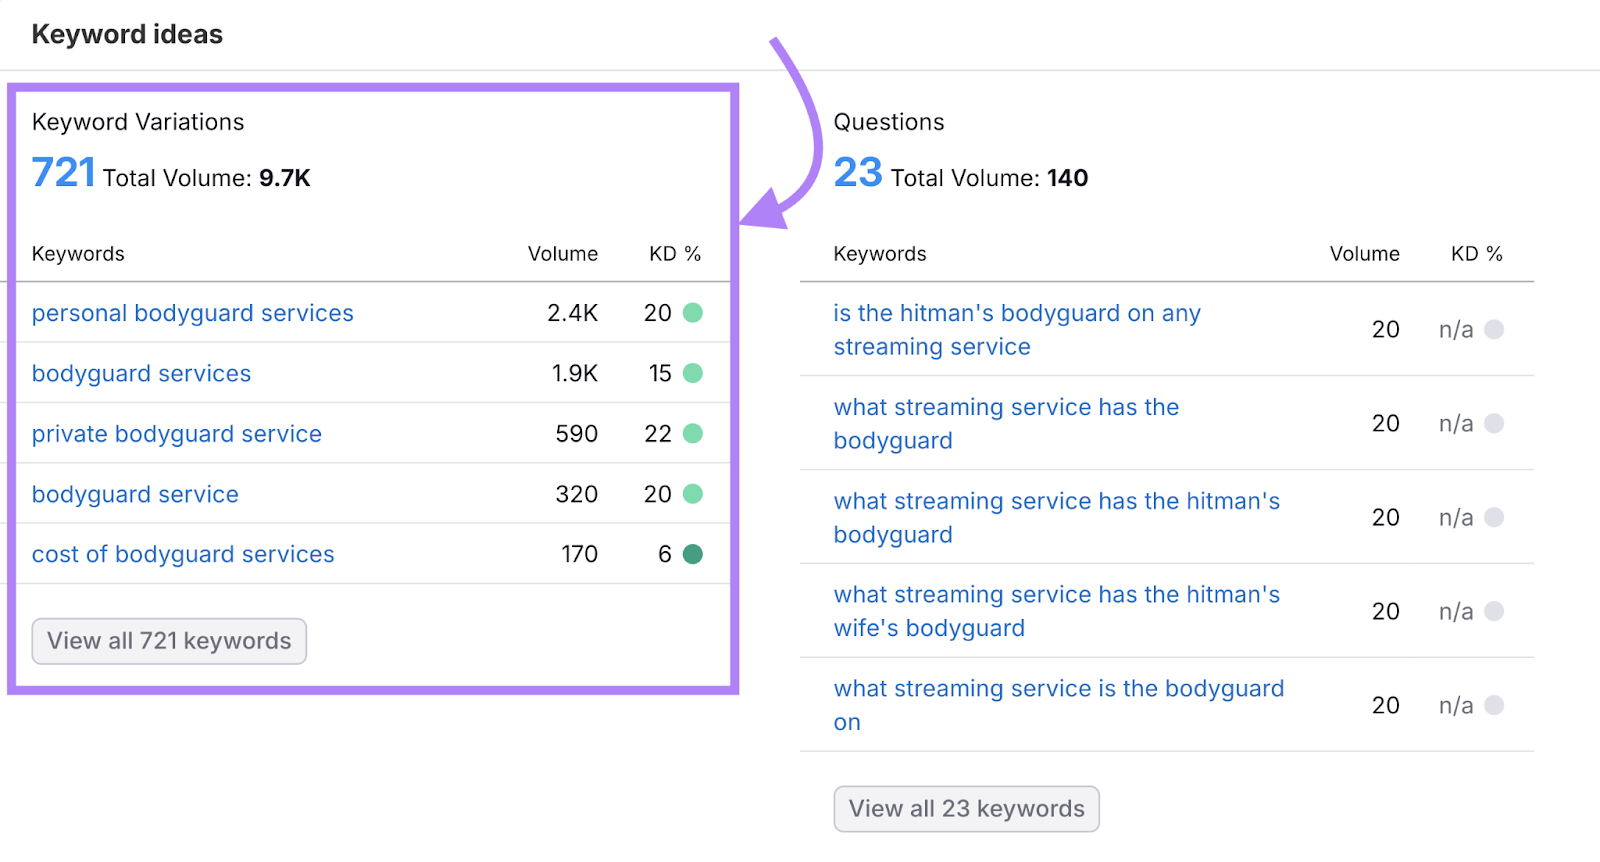Viewport: 1600px width, 862px height.
Task: Open 'private bodyguard service' keyword
Action: click(176, 434)
